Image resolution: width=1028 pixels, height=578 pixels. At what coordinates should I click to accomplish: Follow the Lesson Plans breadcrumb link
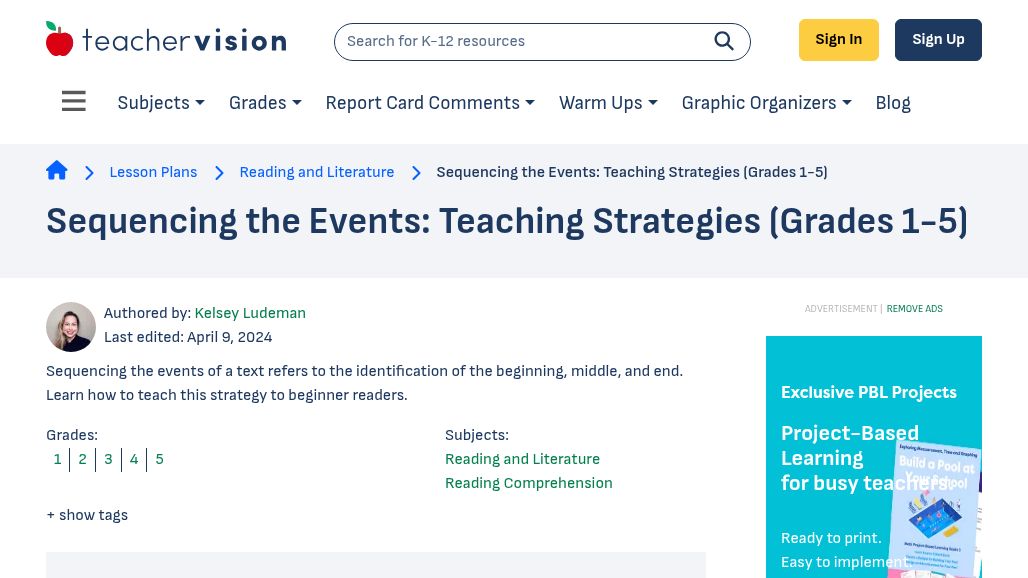153,172
